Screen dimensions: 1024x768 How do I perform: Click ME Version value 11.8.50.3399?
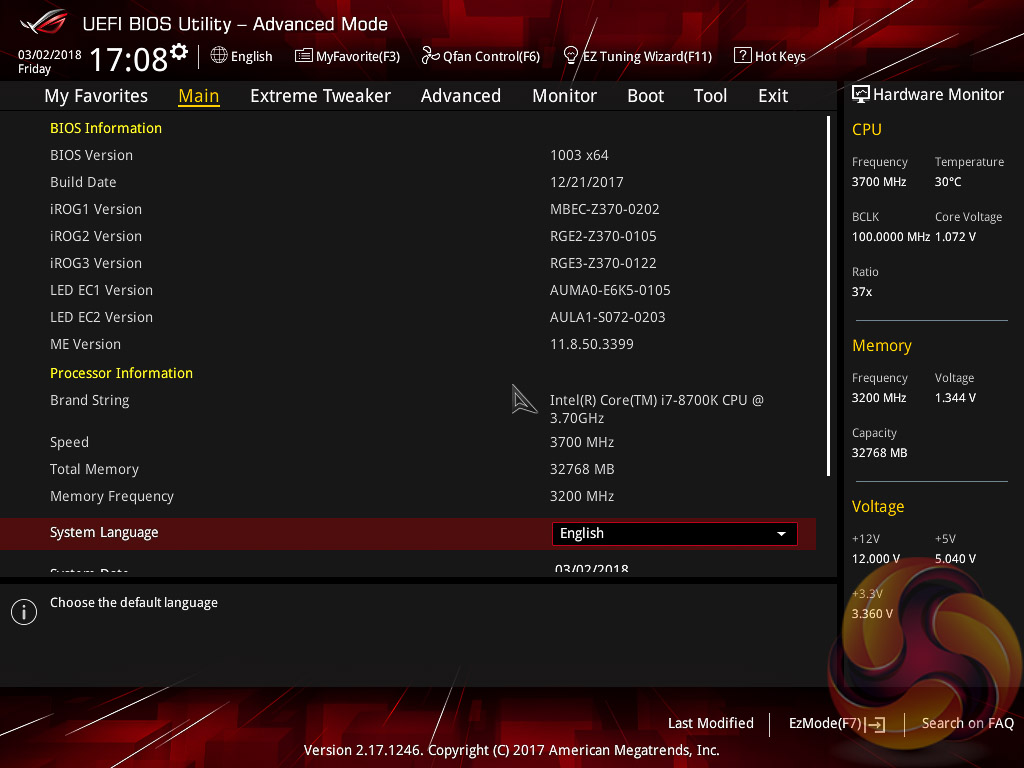tap(591, 344)
